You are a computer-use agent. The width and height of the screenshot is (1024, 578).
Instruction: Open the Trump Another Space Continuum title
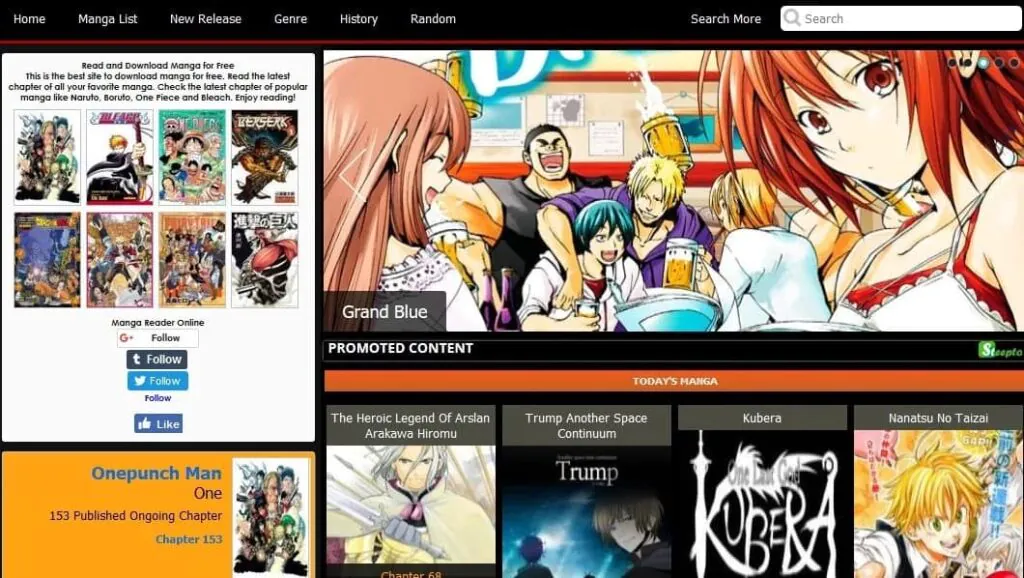tap(586, 426)
